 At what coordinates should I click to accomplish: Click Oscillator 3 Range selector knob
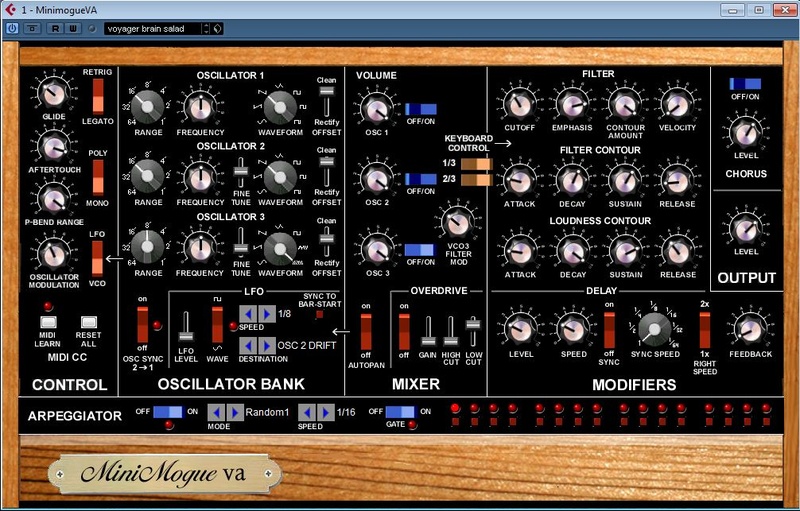[147, 247]
